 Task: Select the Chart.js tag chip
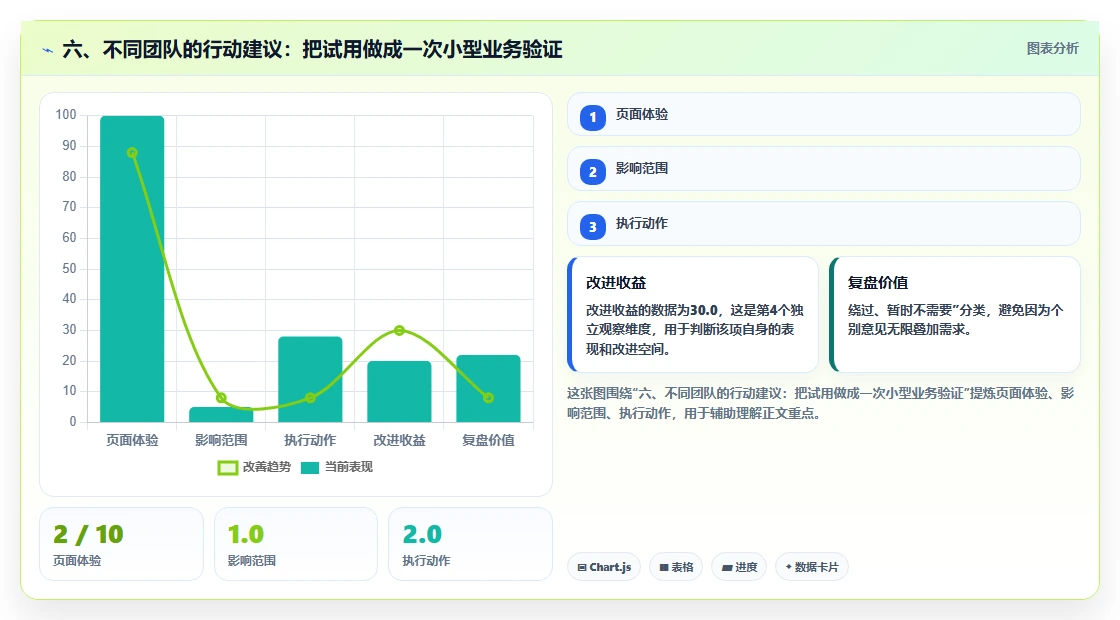coord(604,567)
